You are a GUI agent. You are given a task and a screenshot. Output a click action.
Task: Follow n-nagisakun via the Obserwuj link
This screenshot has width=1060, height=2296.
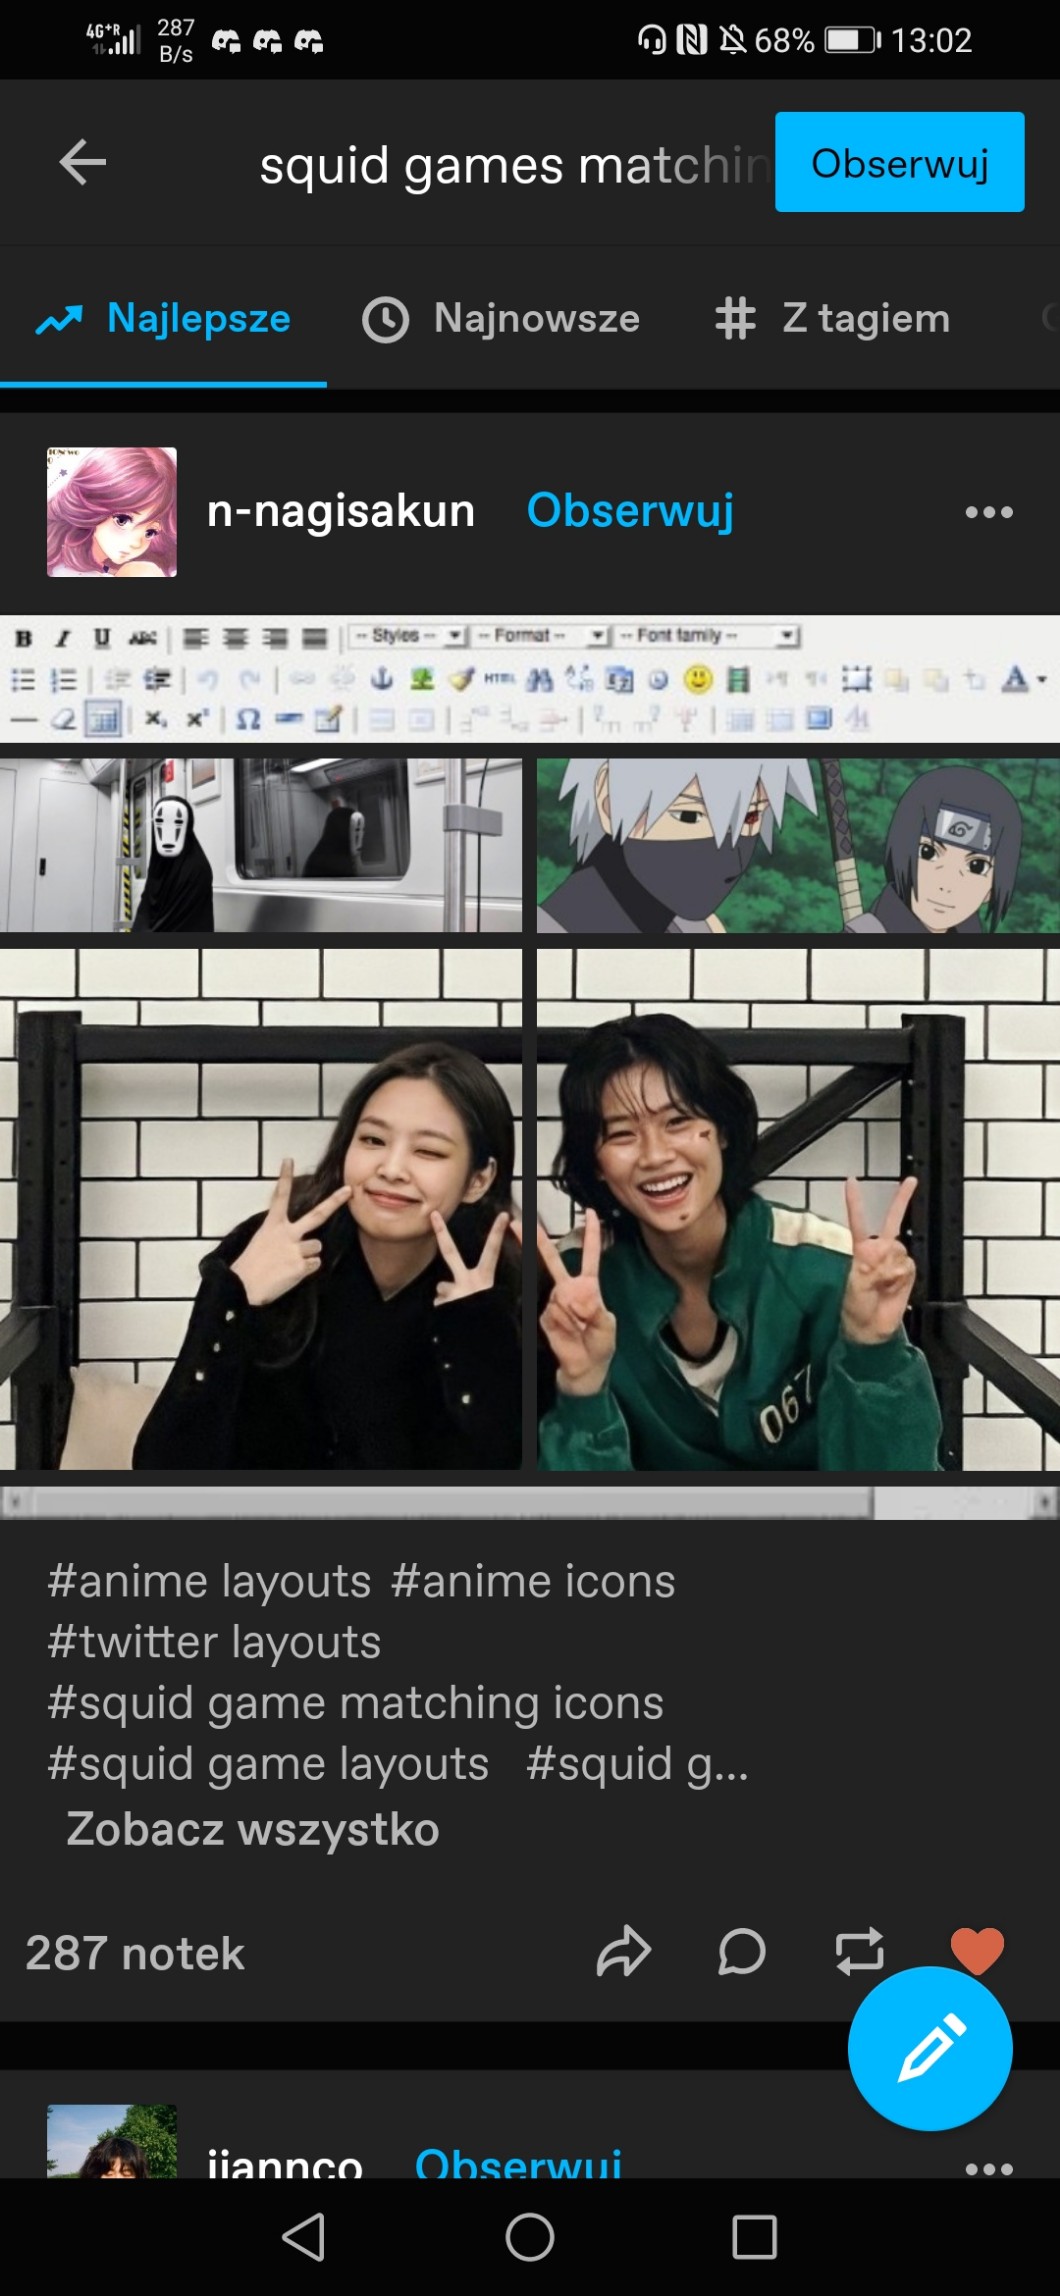click(x=630, y=510)
